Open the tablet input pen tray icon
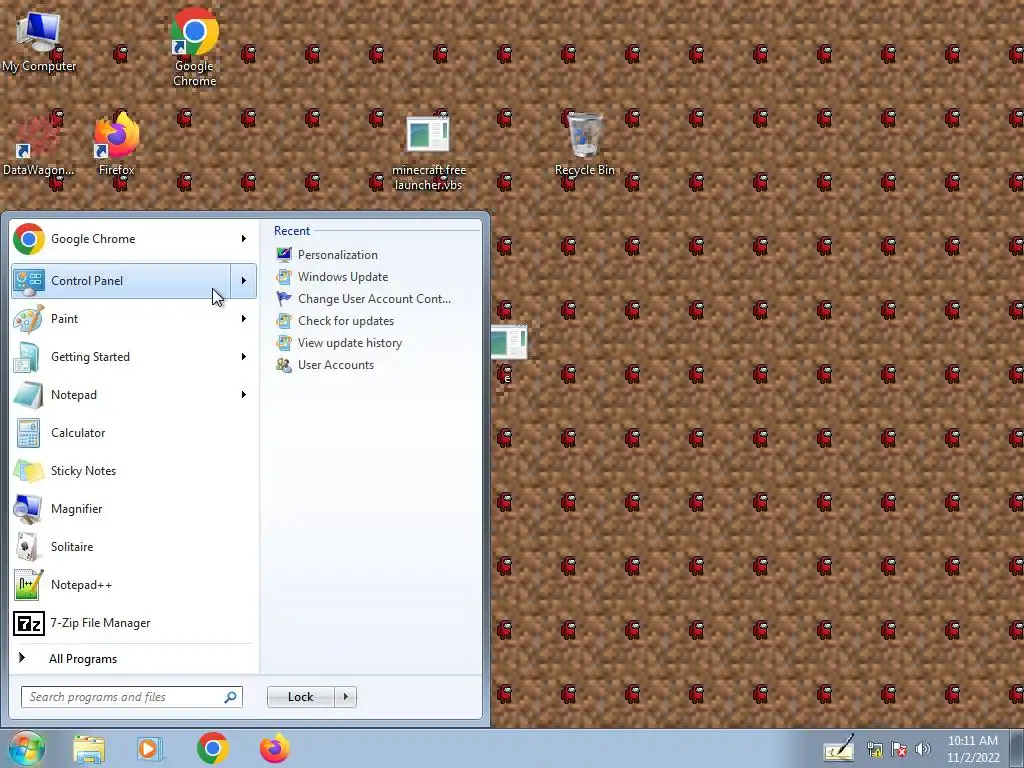This screenshot has width=1024, height=768. (839, 749)
